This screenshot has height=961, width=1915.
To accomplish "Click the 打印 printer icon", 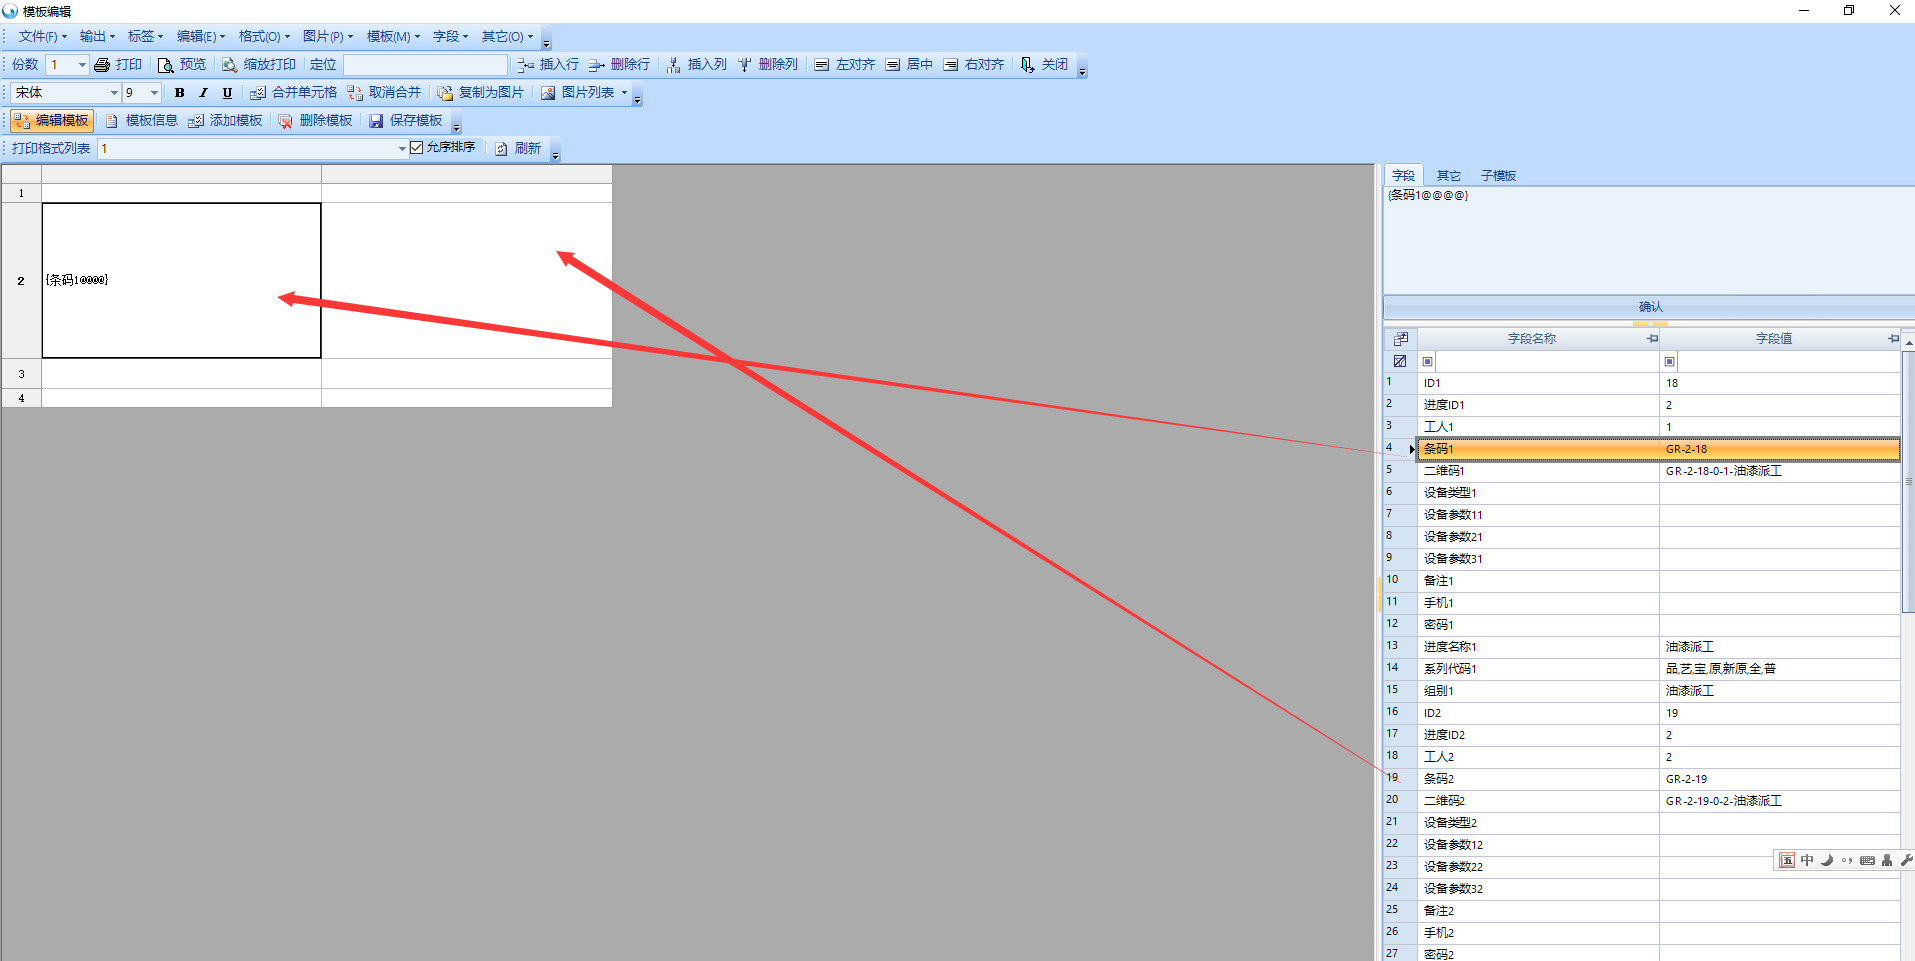I will [x=102, y=65].
